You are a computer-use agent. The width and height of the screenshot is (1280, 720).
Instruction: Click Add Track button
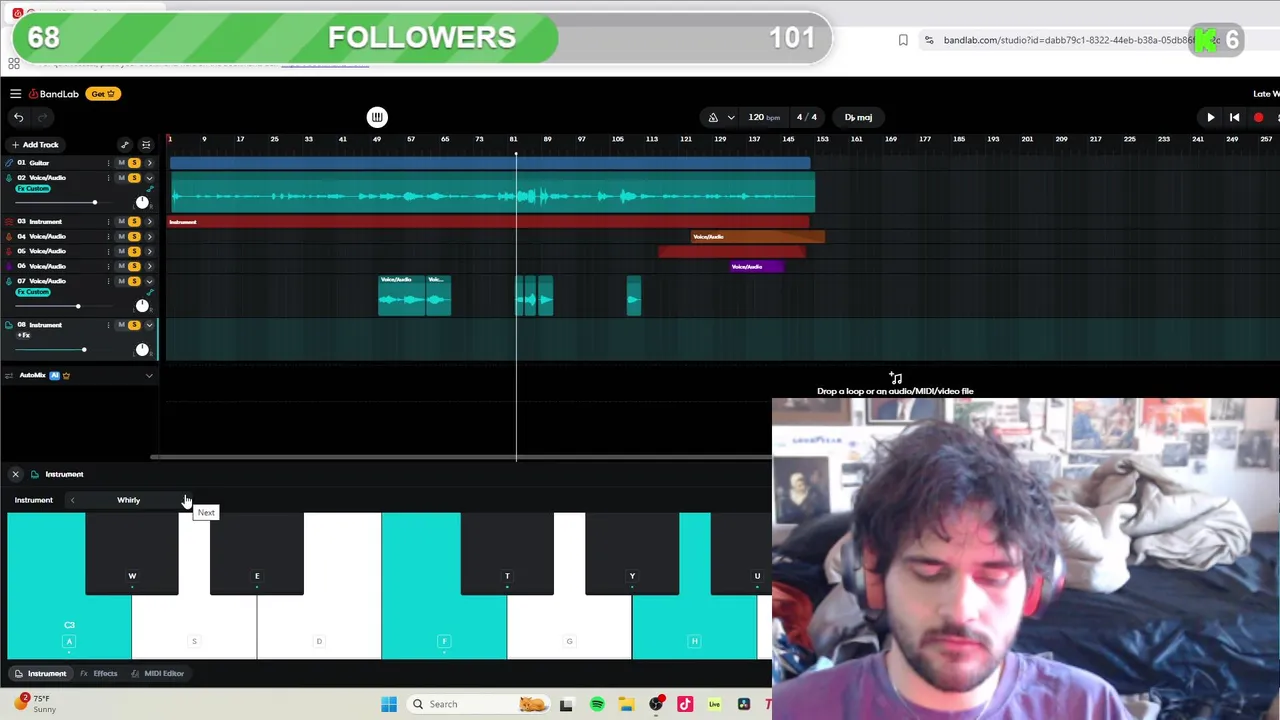pyautogui.click(x=35, y=145)
